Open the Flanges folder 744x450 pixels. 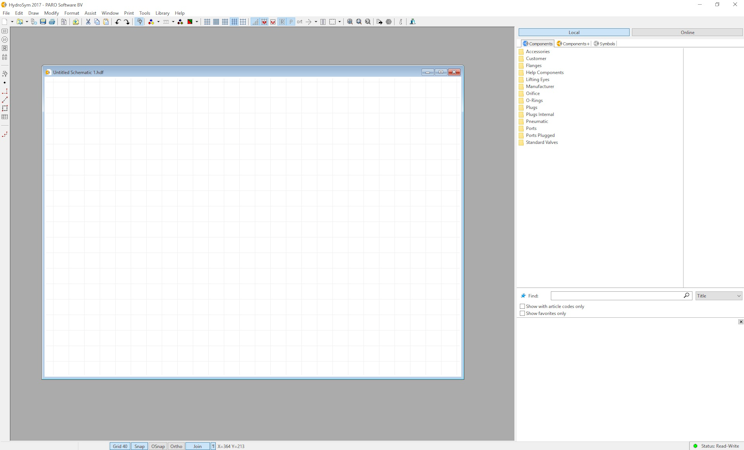click(x=533, y=66)
